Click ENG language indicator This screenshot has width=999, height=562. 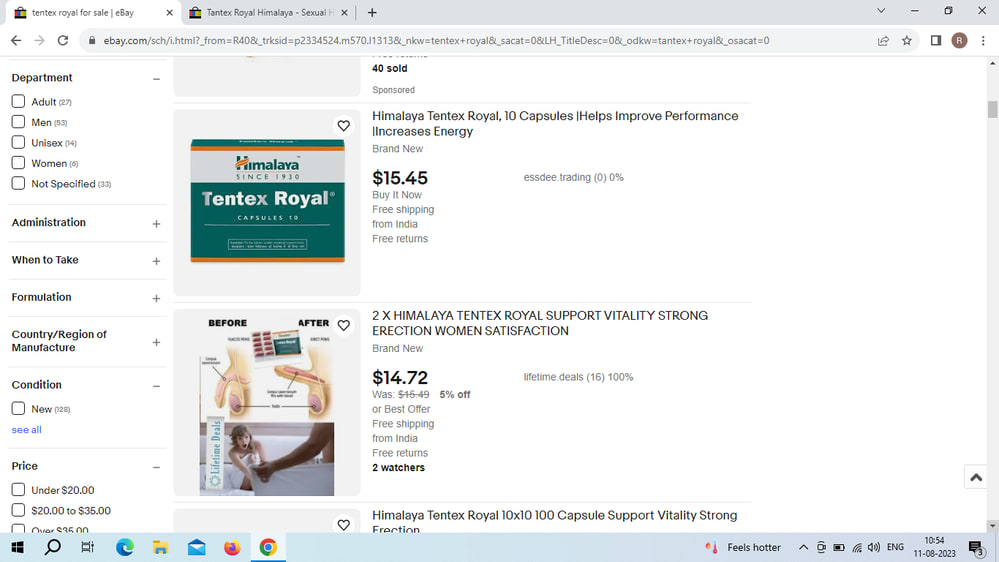[895, 547]
